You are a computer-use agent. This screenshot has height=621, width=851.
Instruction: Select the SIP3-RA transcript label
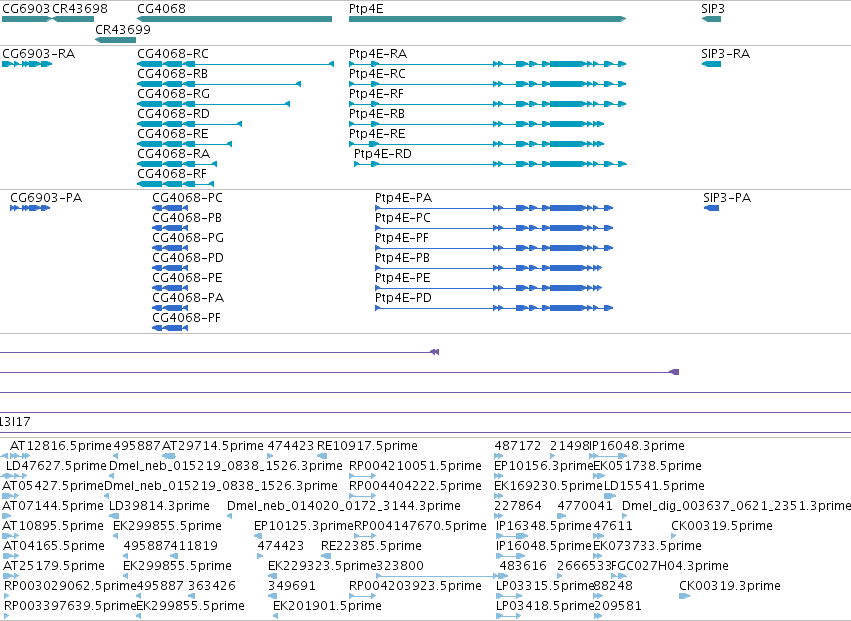coord(725,54)
